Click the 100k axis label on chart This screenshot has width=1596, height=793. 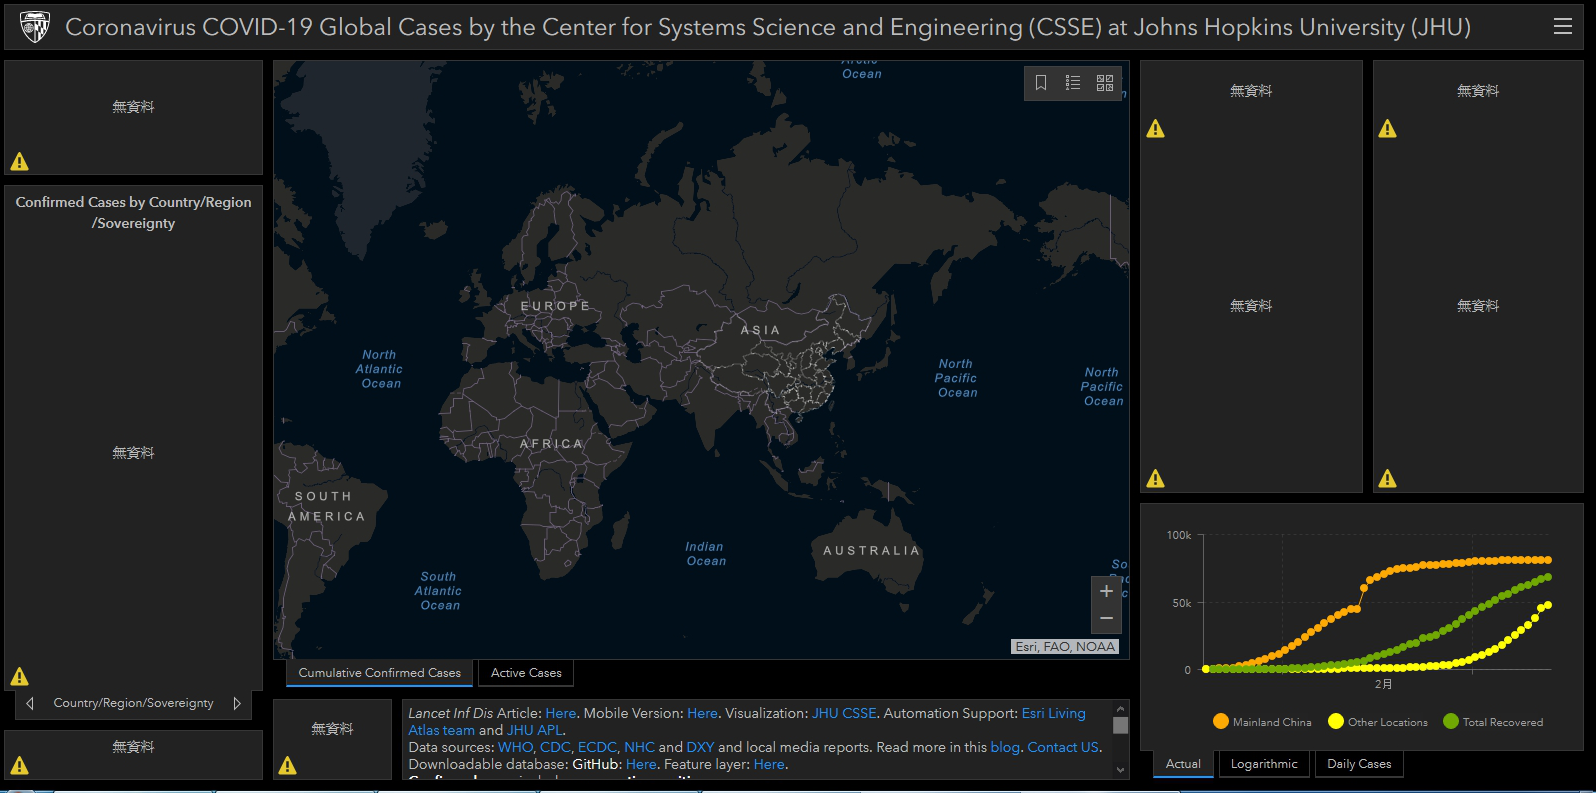coord(1179,535)
